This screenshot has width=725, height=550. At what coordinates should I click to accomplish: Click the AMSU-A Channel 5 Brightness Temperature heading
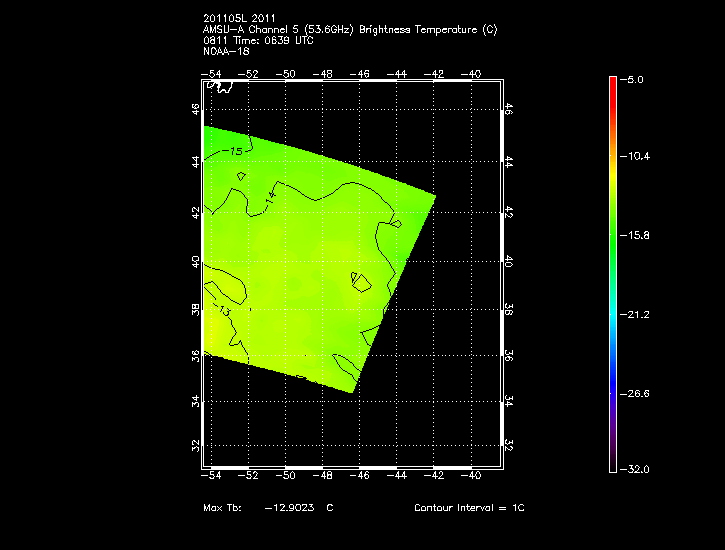pyautogui.click(x=349, y=29)
